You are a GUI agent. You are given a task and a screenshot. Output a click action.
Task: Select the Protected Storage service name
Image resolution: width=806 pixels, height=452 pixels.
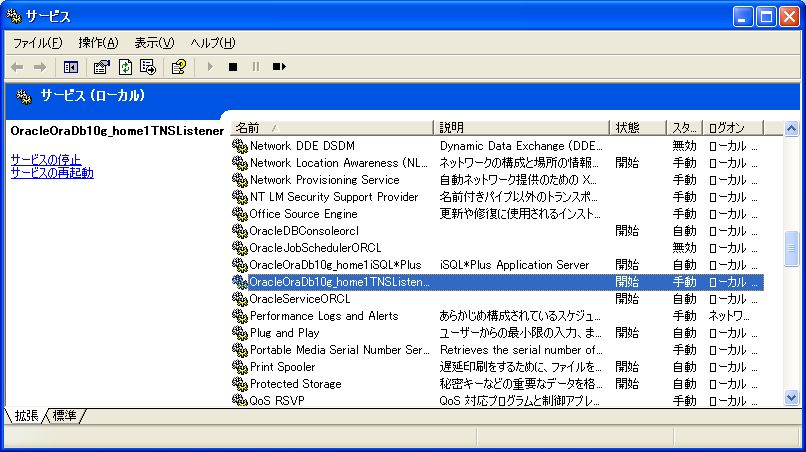click(x=296, y=384)
